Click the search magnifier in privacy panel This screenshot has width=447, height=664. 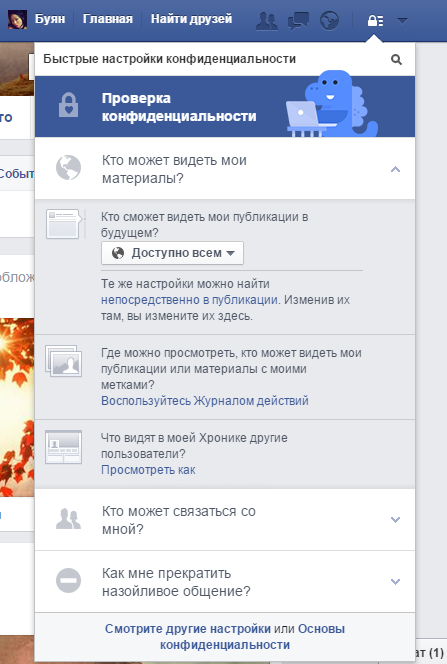click(396, 59)
